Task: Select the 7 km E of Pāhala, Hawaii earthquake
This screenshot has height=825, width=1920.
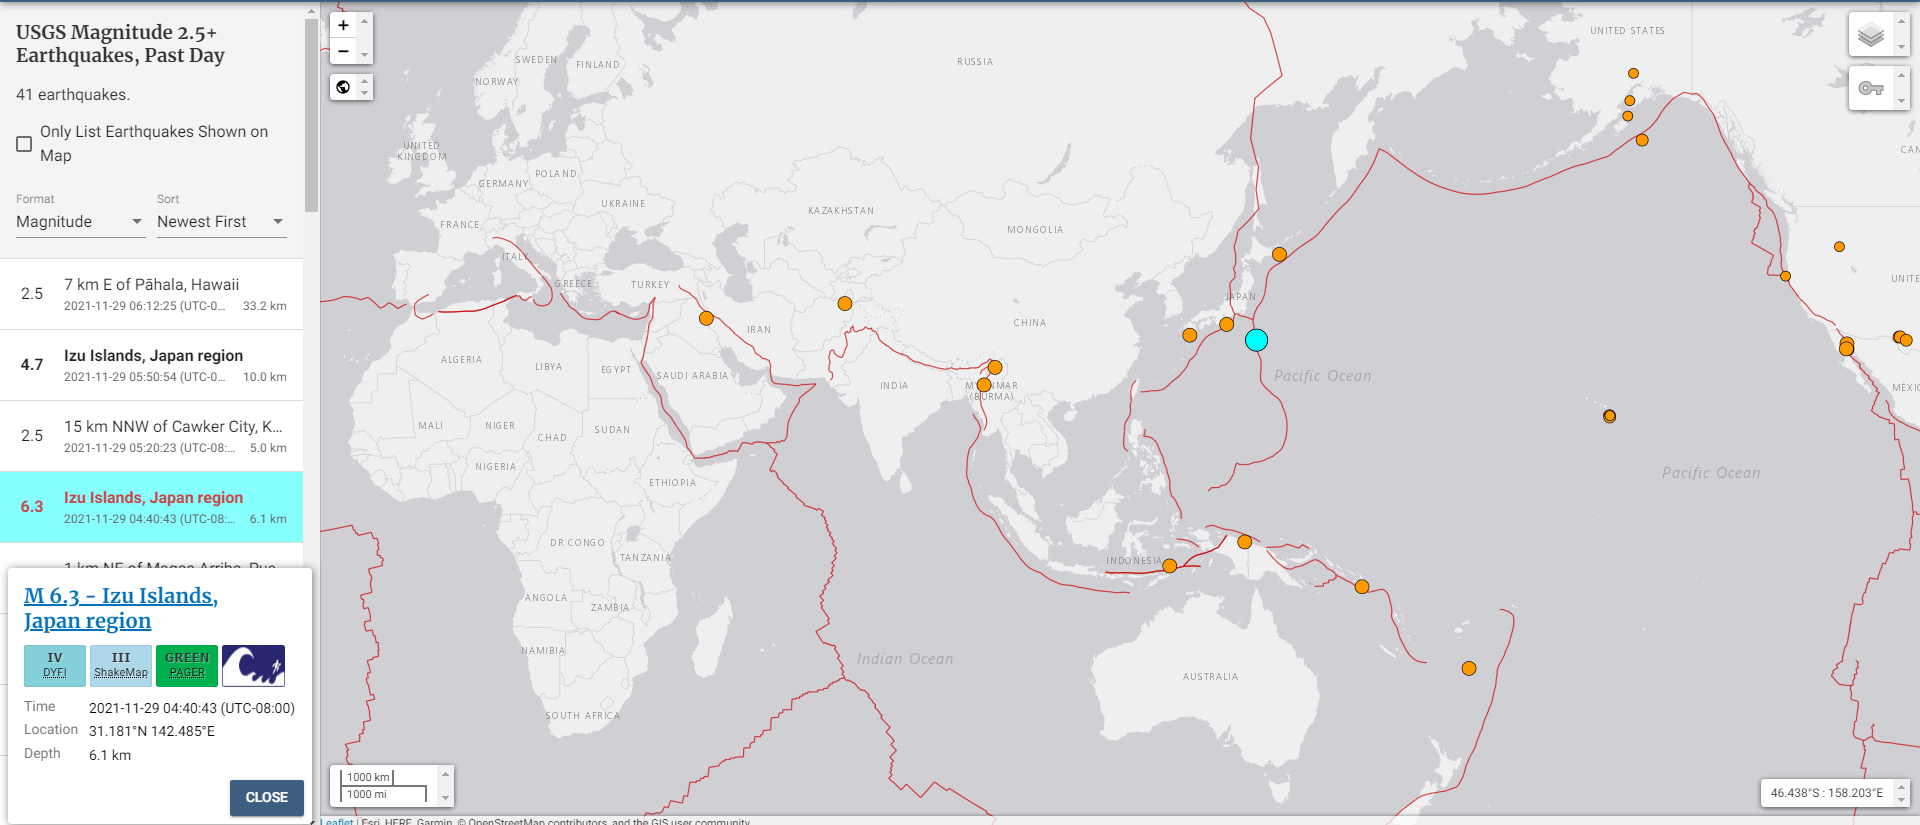Action: [x=152, y=294]
